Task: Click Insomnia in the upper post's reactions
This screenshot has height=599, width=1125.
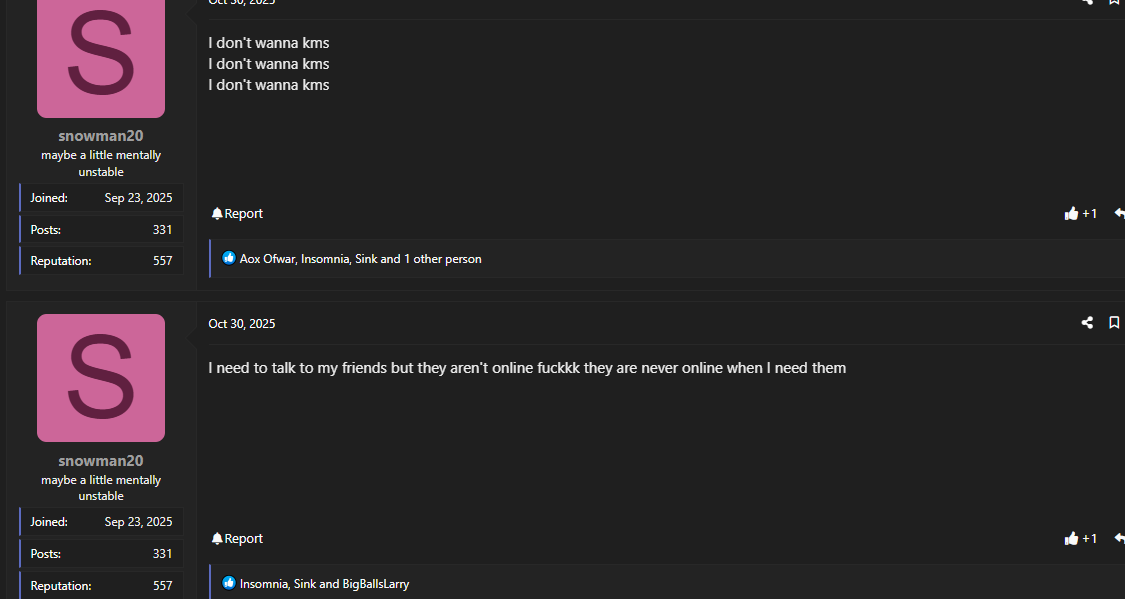Action: pyautogui.click(x=325, y=259)
